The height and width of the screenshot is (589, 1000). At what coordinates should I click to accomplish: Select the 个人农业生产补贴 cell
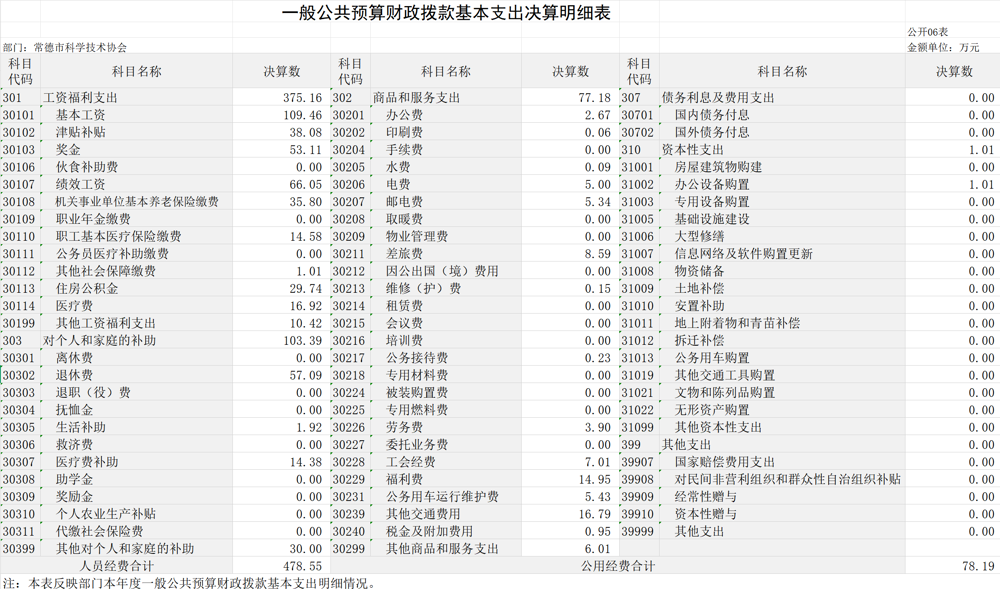coord(106,514)
